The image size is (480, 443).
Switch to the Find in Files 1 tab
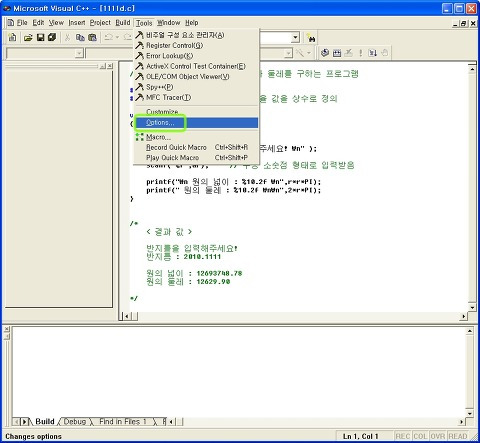pos(123,421)
